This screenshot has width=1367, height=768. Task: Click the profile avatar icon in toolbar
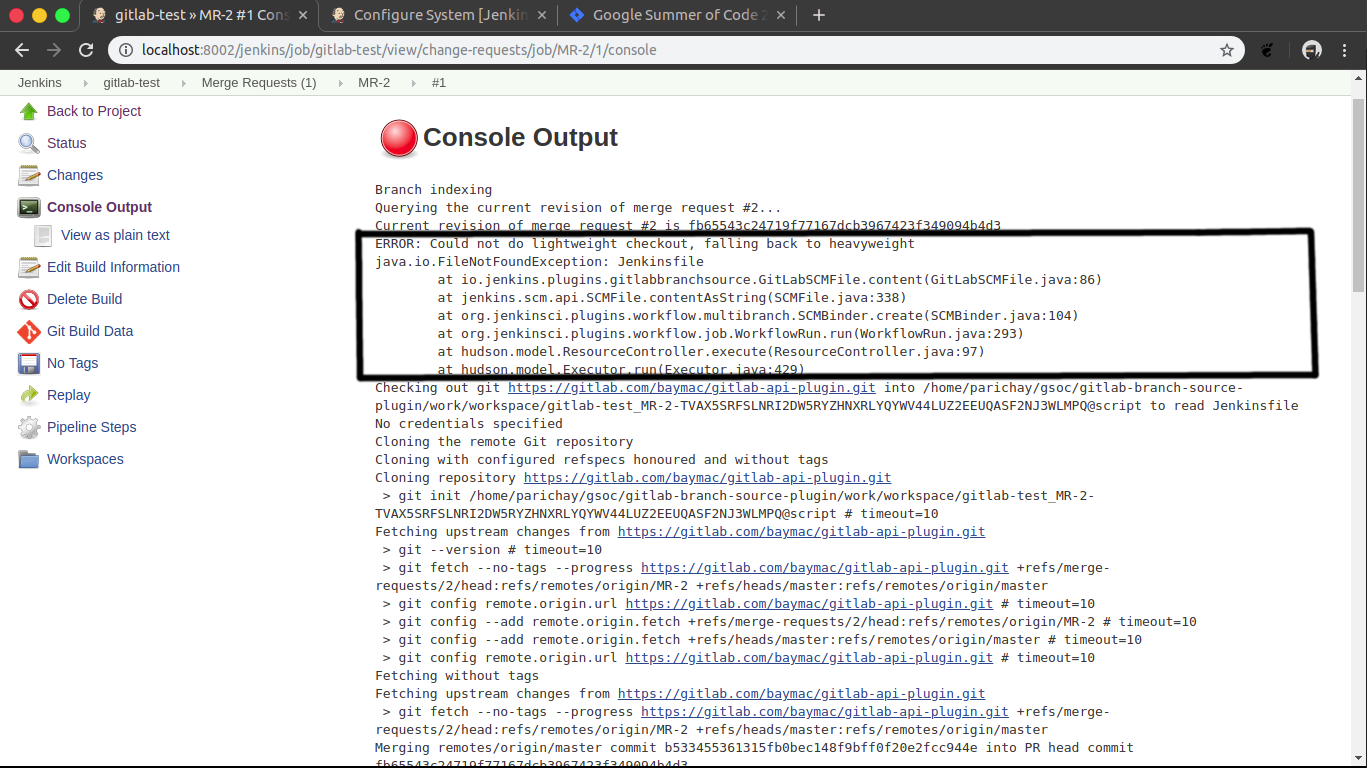tap(1312, 50)
